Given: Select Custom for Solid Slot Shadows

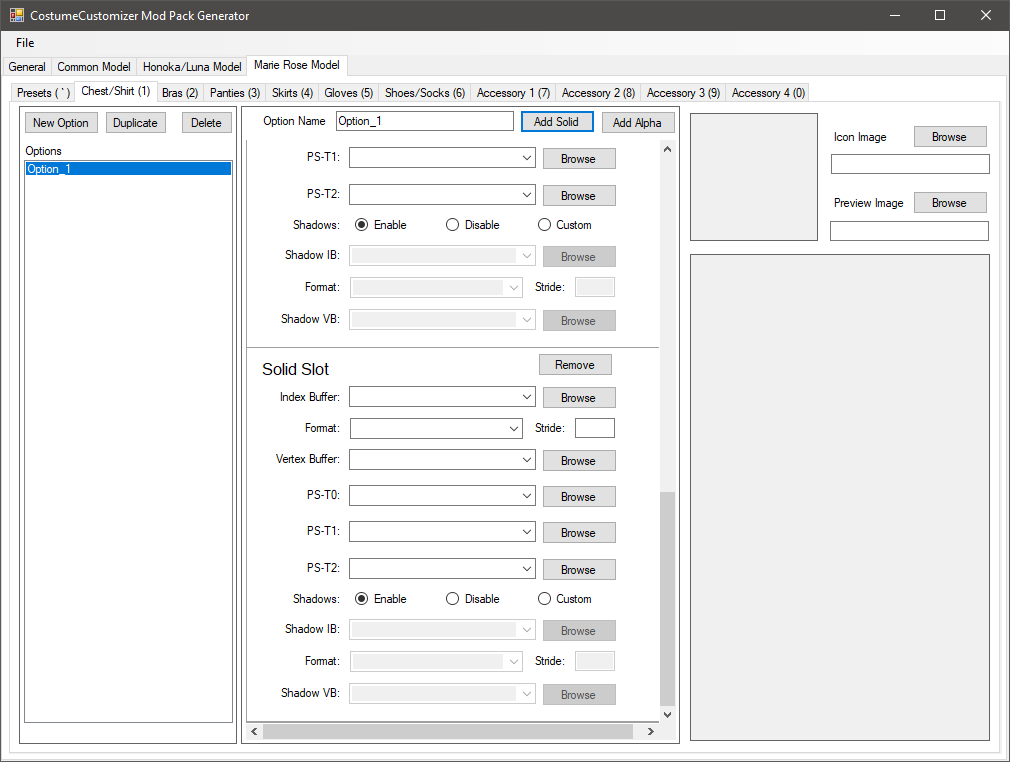Looking at the screenshot, I should (x=564, y=599).
